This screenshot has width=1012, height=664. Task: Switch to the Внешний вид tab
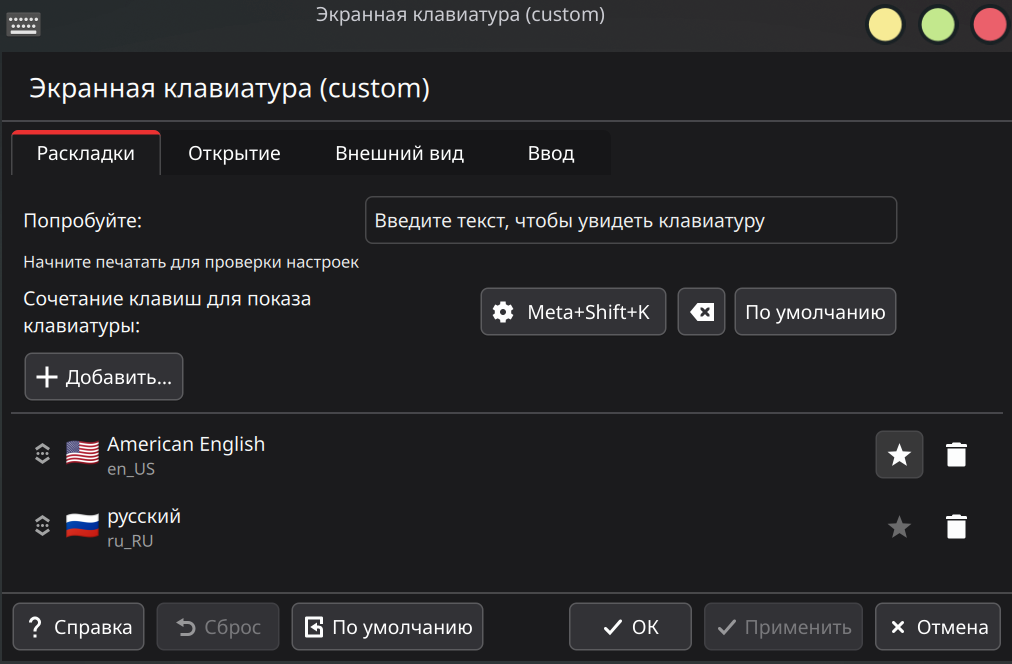[x=400, y=153]
